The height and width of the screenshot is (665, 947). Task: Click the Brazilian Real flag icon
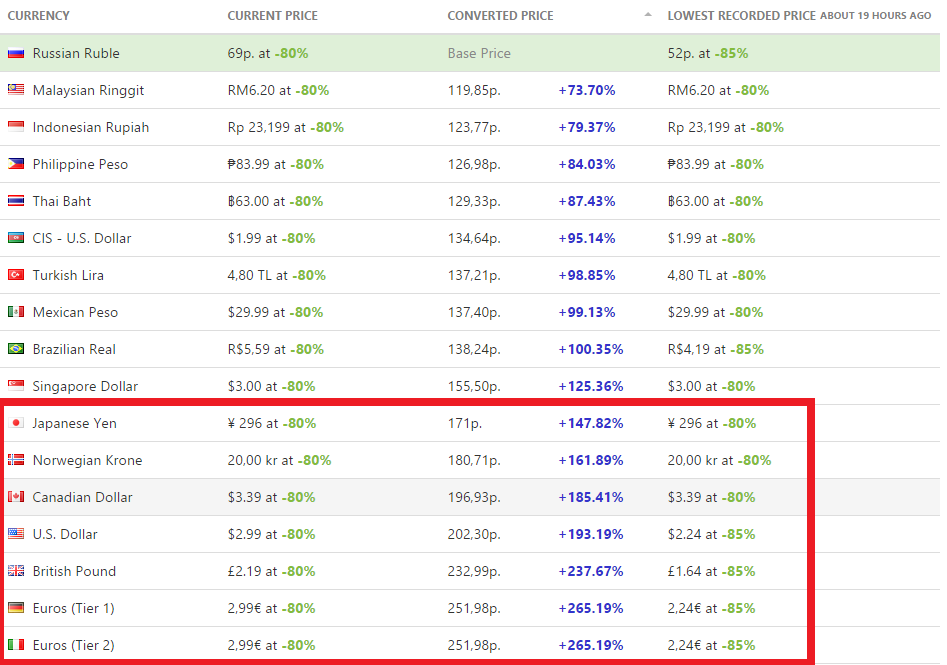coord(15,349)
